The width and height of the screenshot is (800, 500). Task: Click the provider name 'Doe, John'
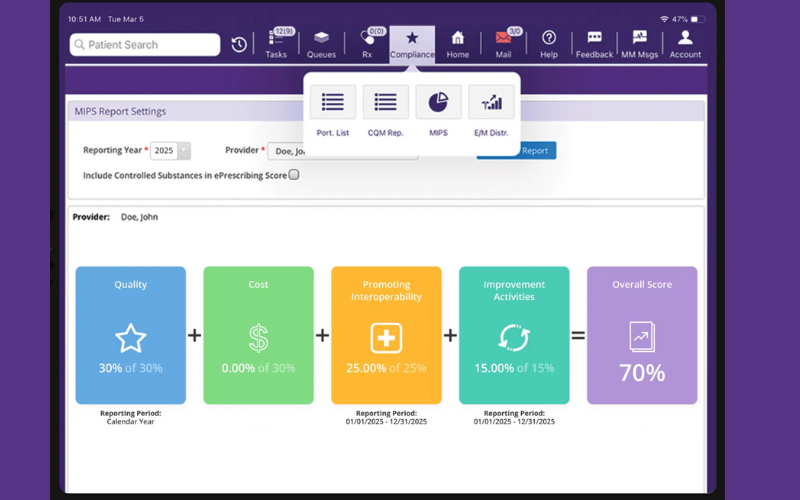(139, 217)
